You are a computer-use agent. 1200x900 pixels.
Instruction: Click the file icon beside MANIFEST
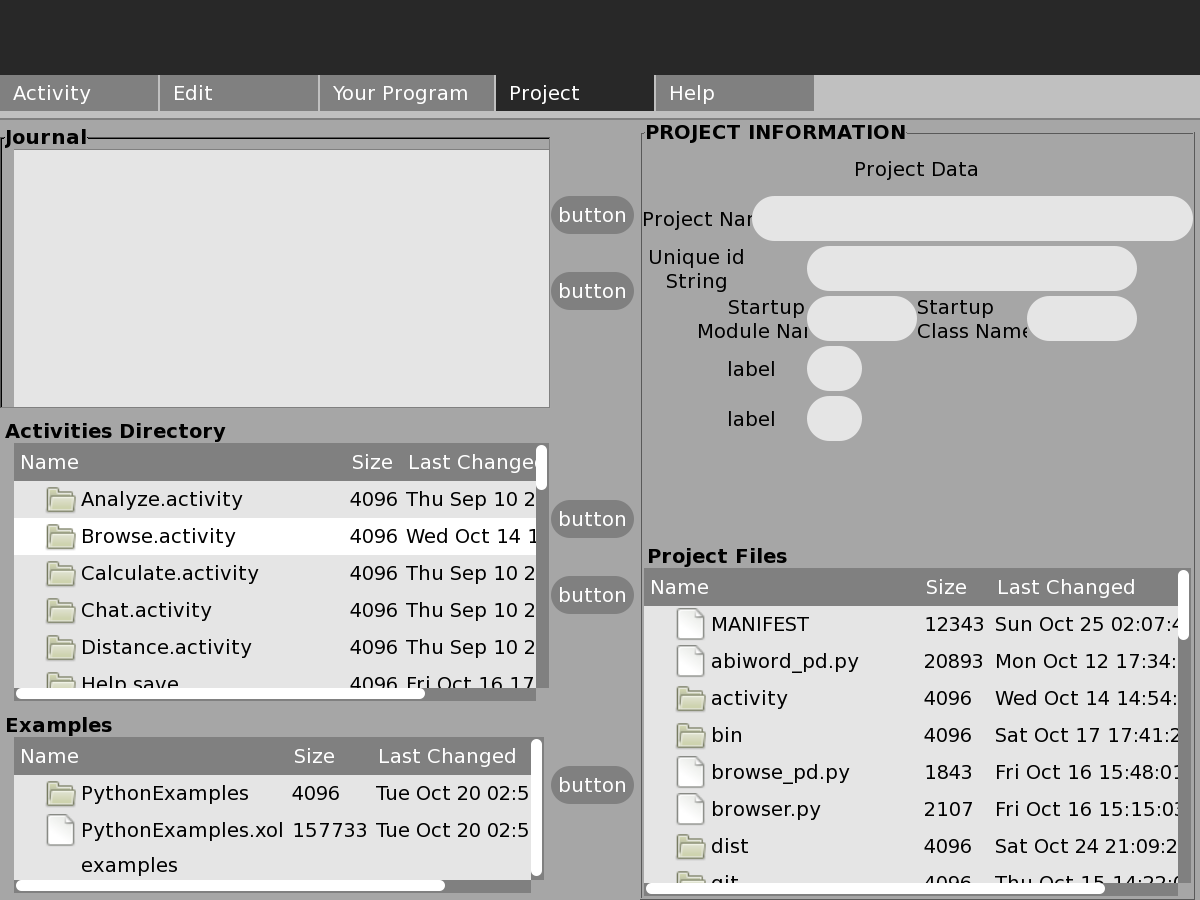tap(690, 625)
